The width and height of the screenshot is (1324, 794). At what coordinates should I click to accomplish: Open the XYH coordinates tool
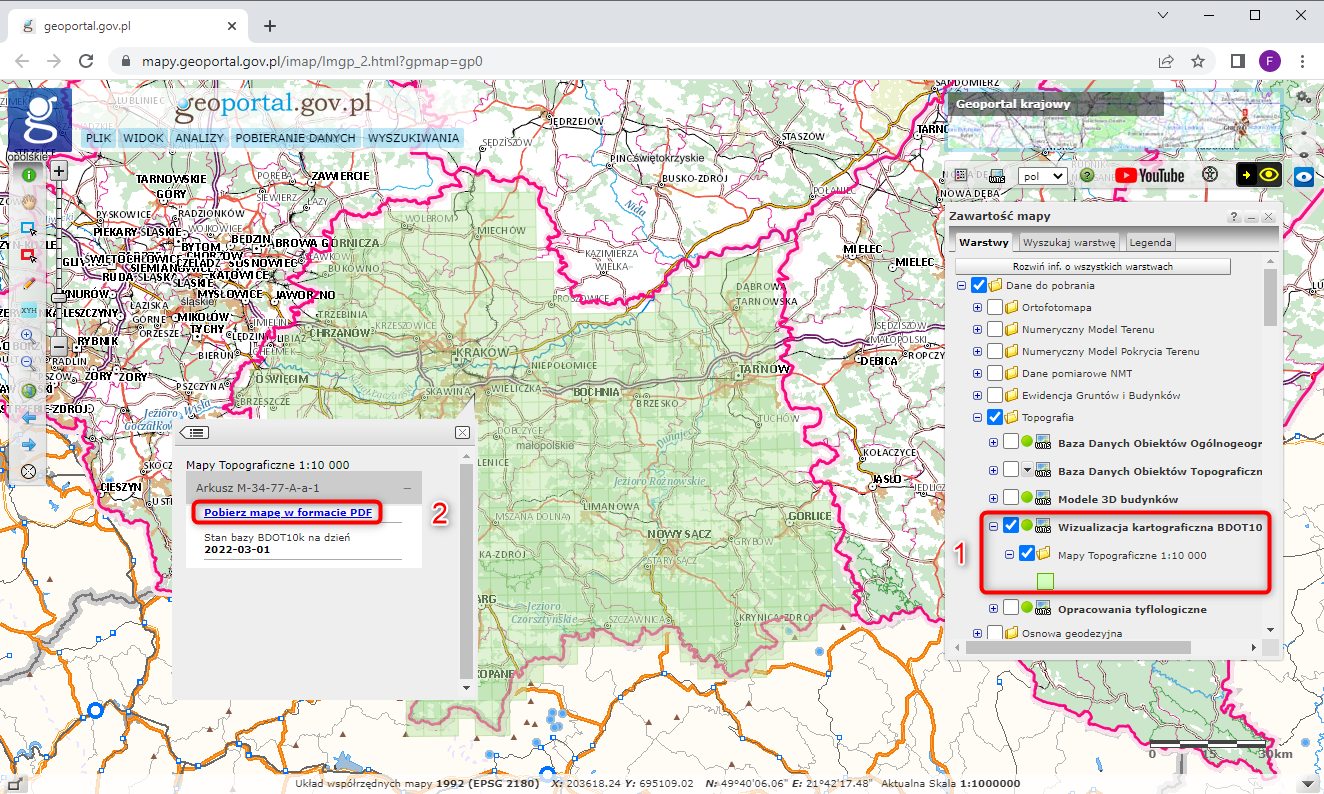(x=29, y=310)
